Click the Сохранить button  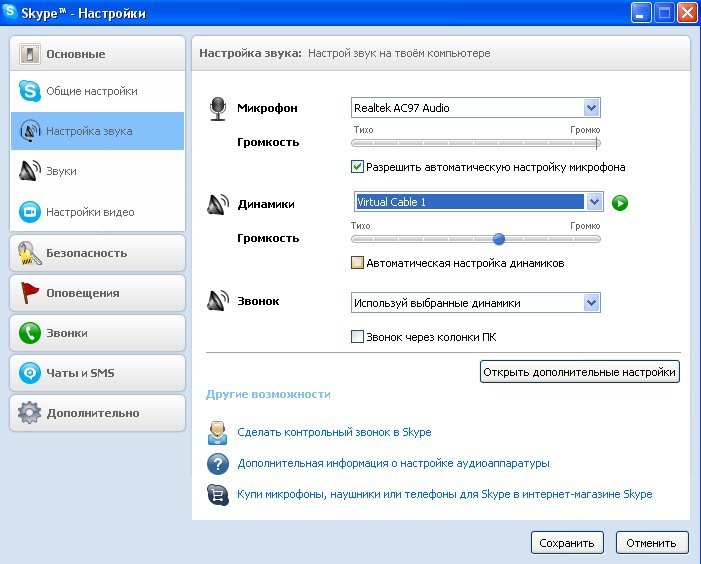tap(567, 543)
